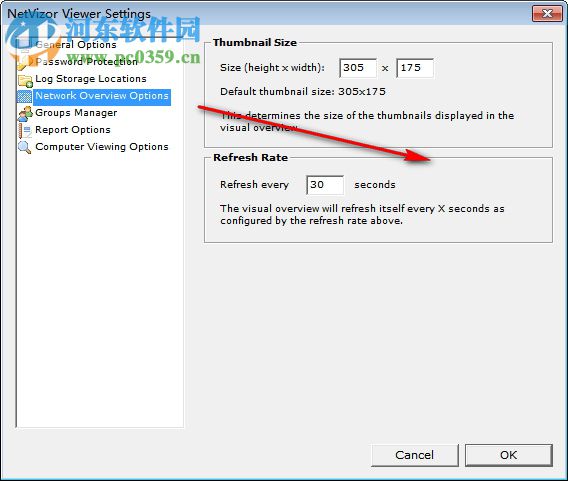Select Log Storage Locations entry
This screenshot has width=568, height=481.
91,79
